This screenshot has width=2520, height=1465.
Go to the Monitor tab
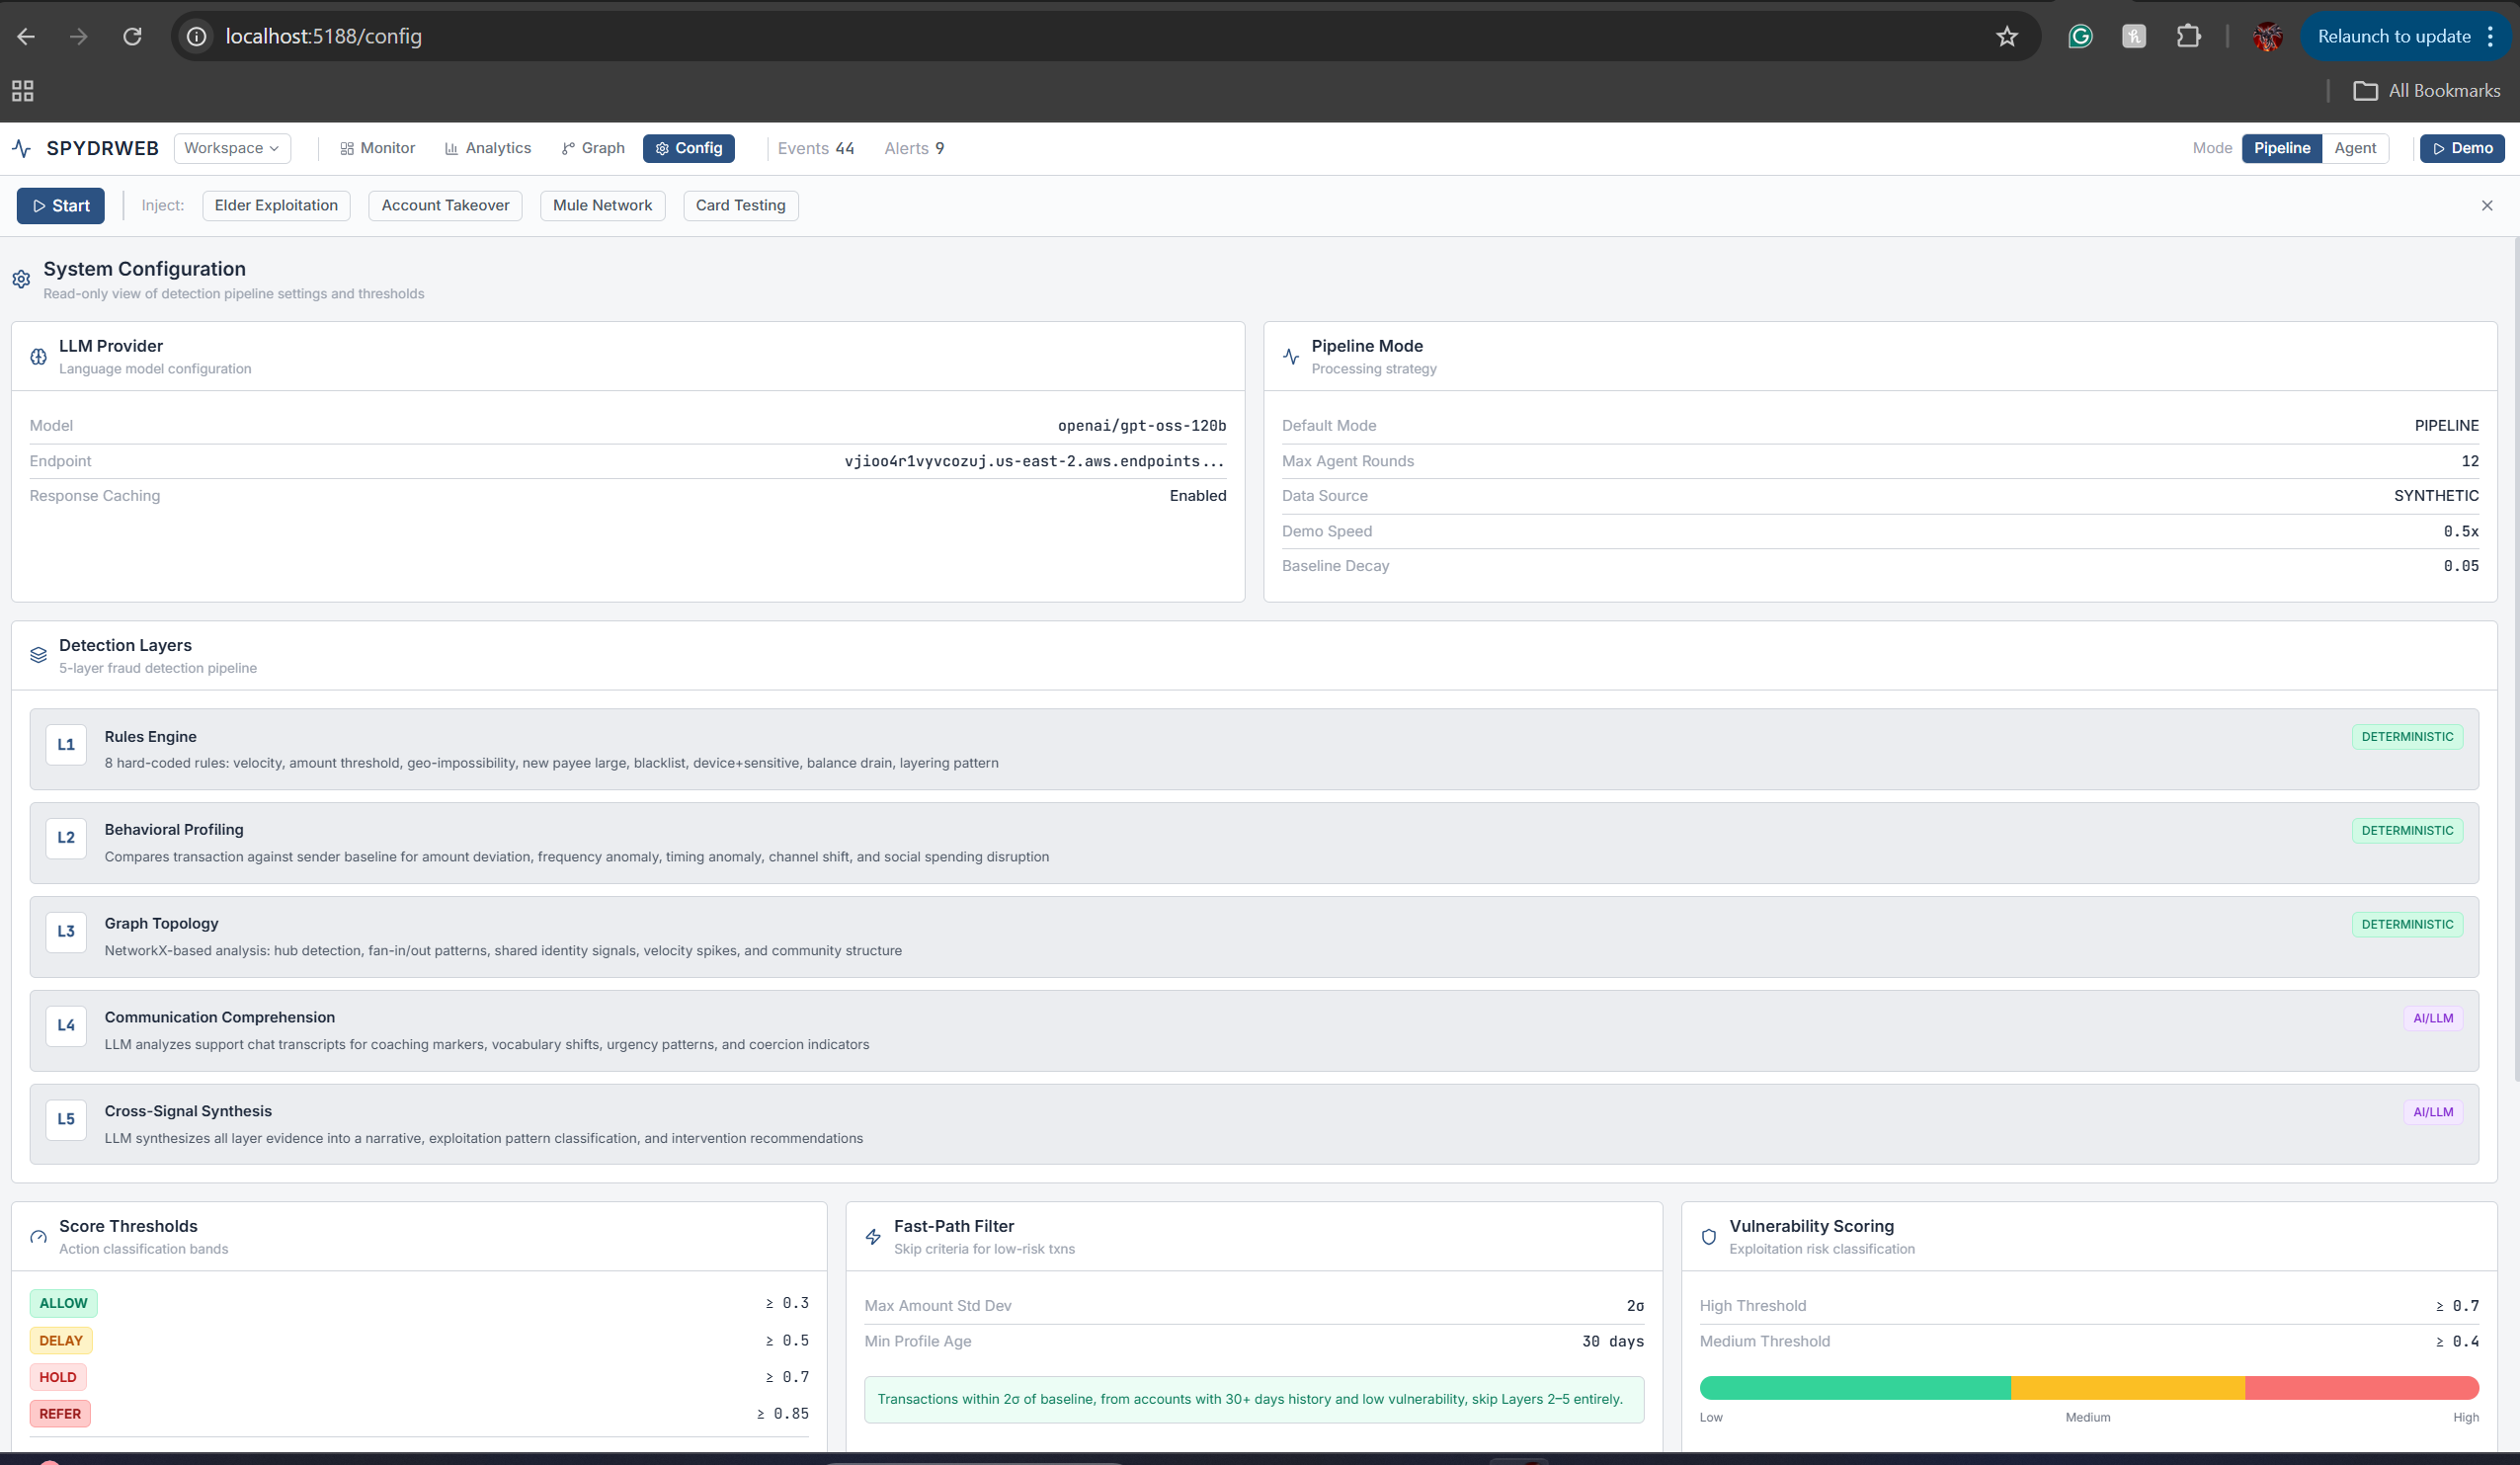(377, 148)
